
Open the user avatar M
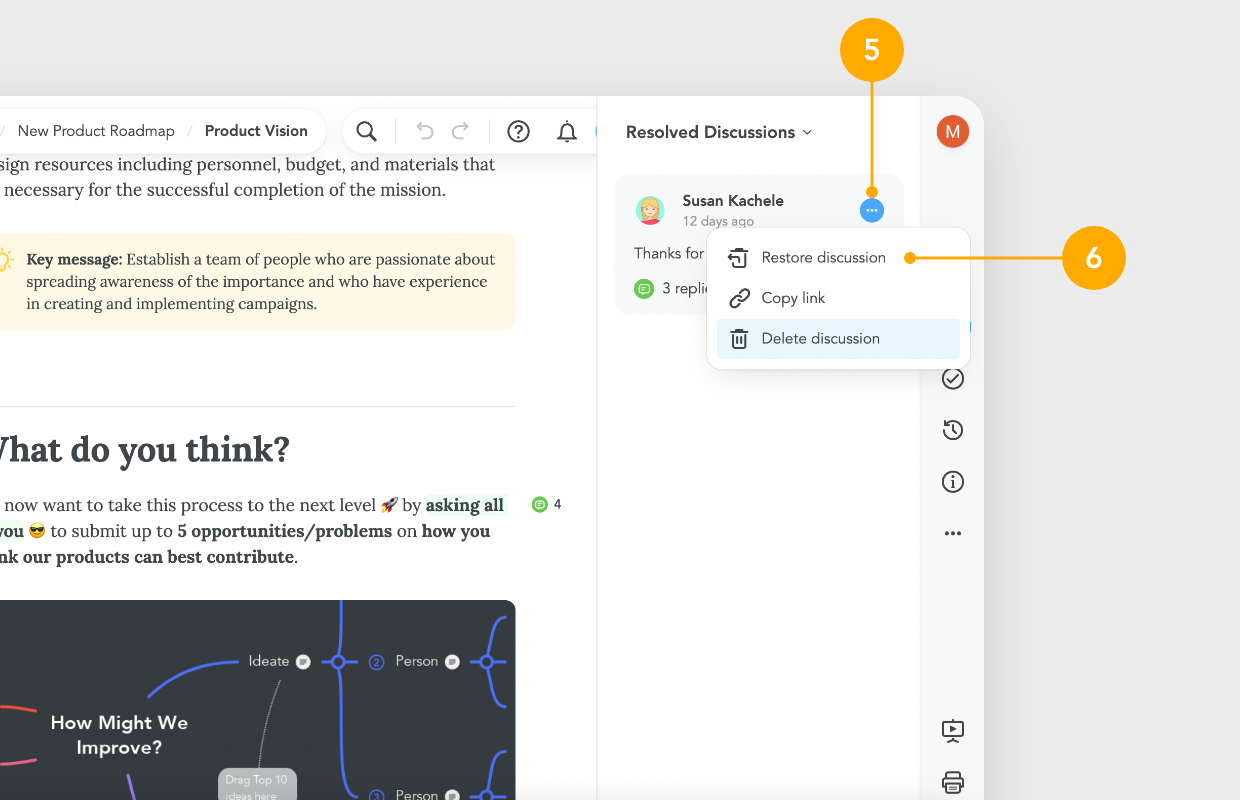coord(953,131)
